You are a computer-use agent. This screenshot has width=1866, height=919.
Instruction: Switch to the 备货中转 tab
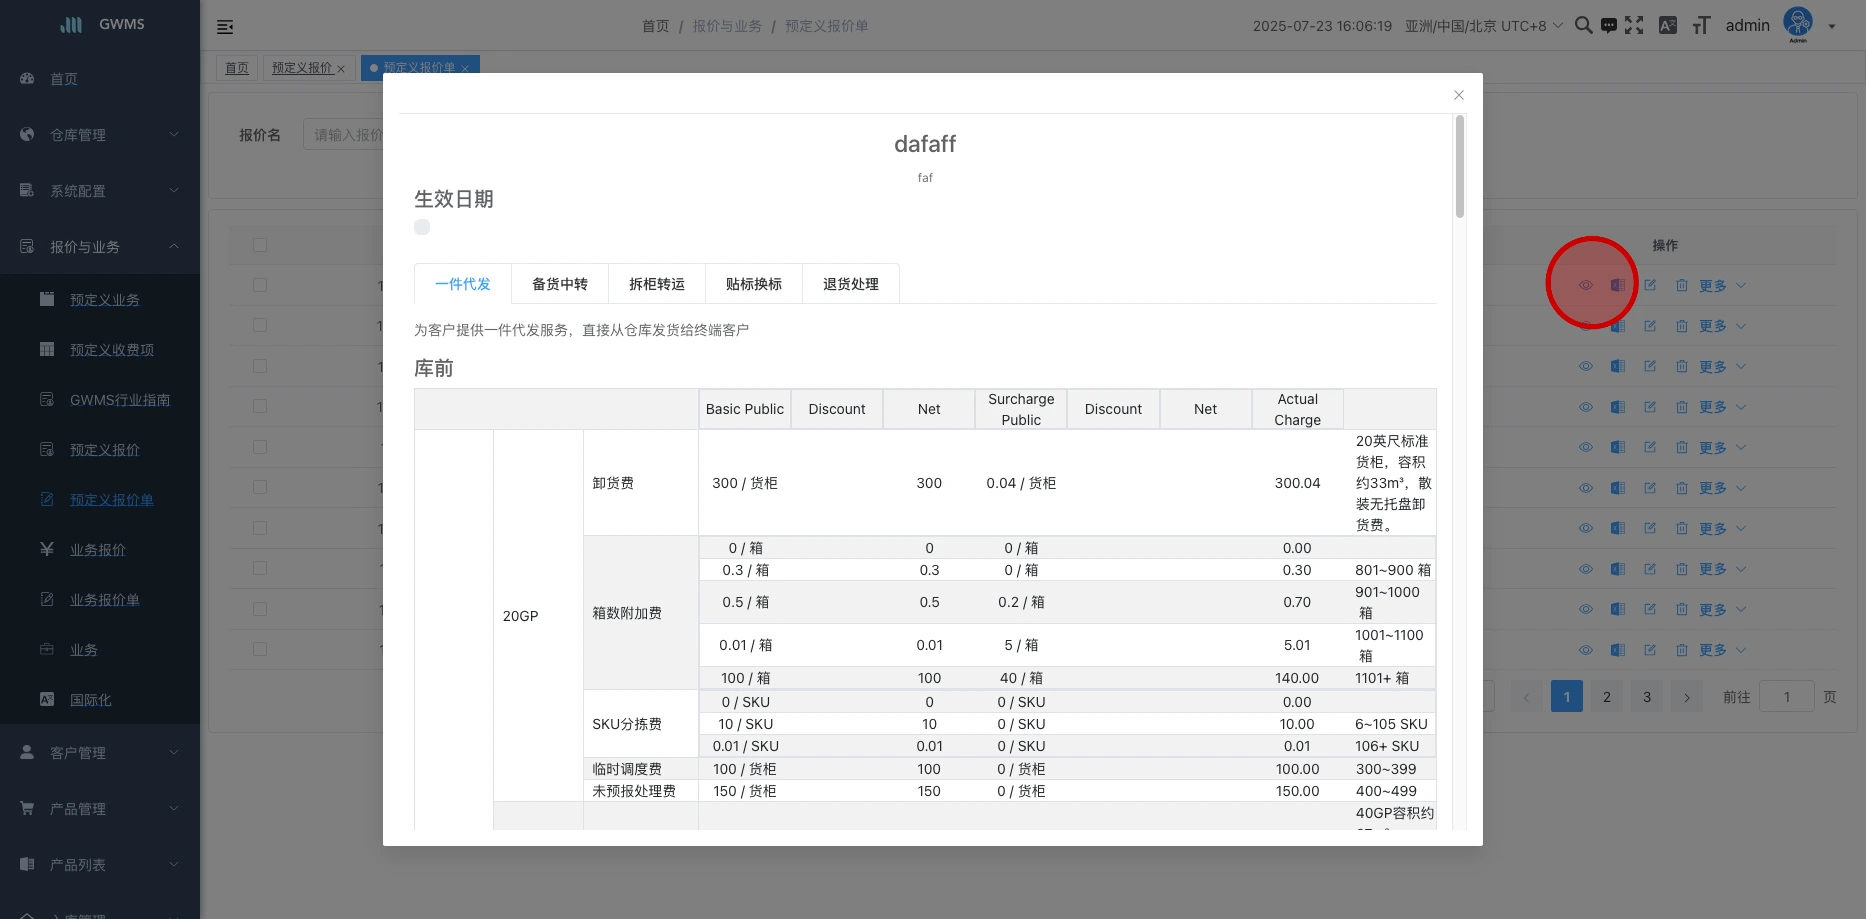(x=559, y=284)
